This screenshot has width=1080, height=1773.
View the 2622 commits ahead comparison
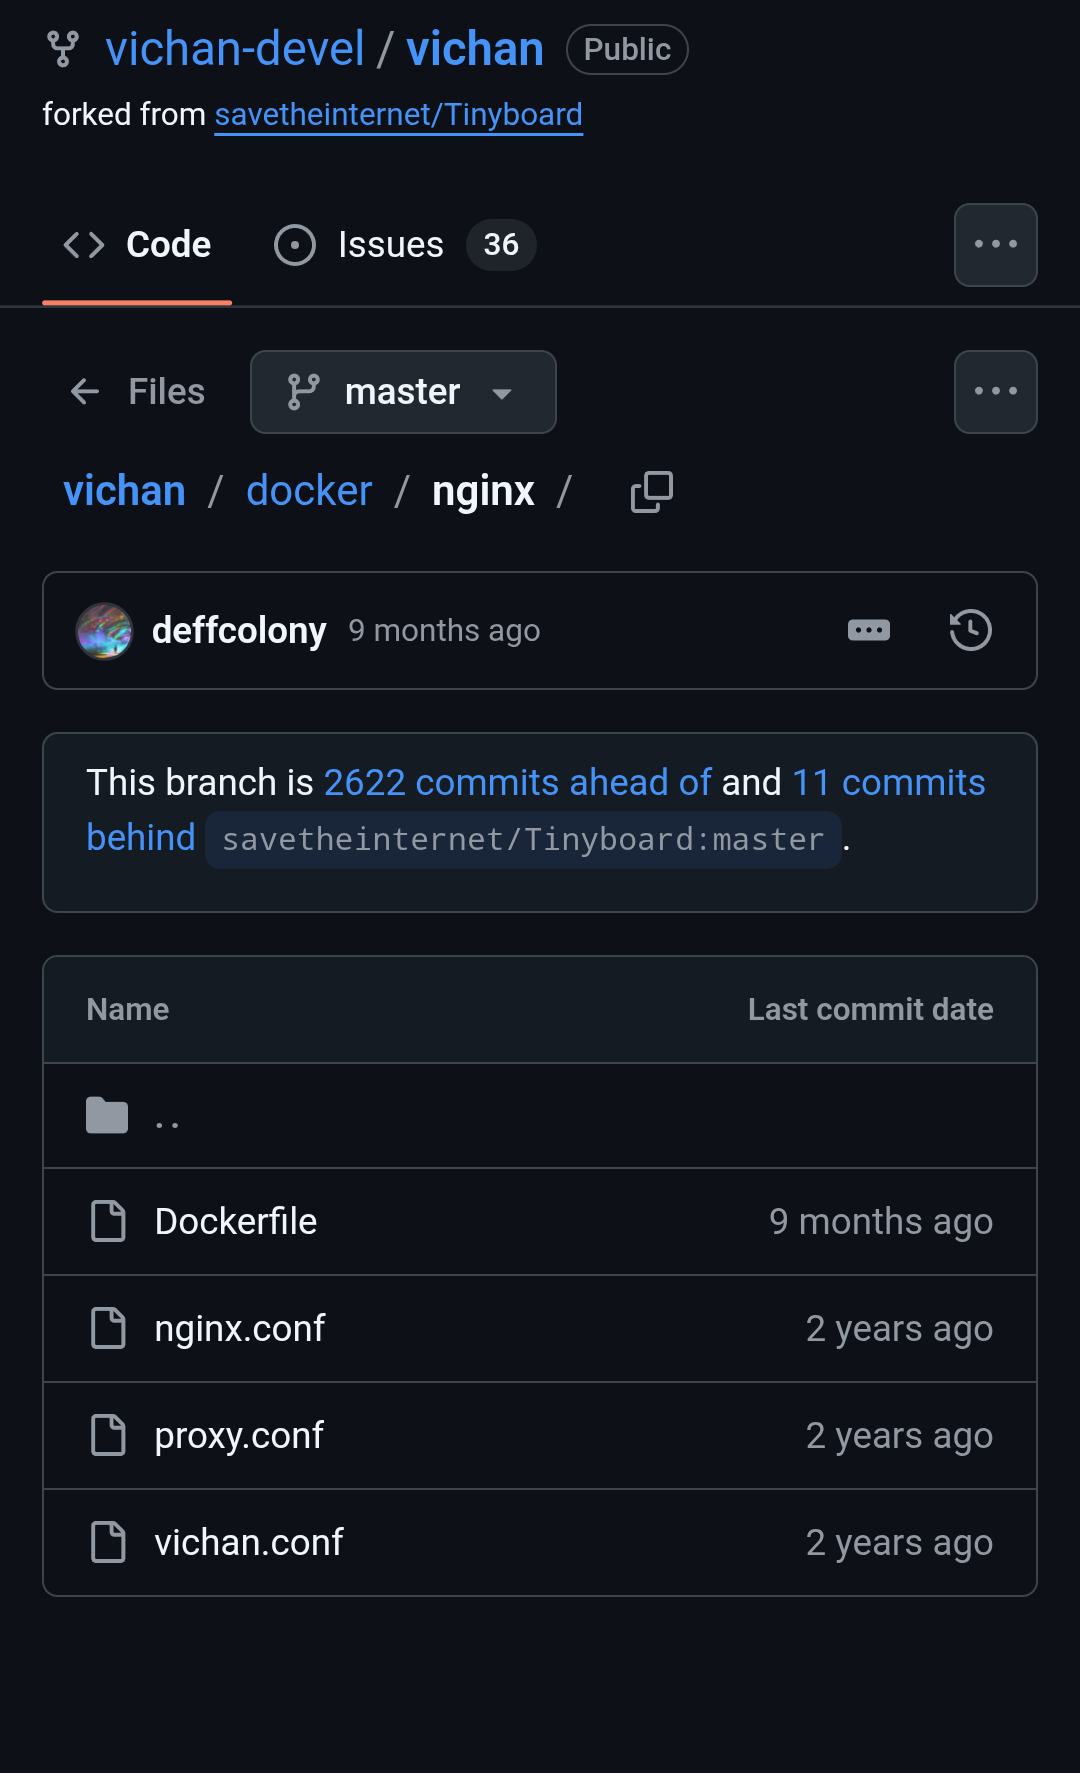(x=517, y=783)
